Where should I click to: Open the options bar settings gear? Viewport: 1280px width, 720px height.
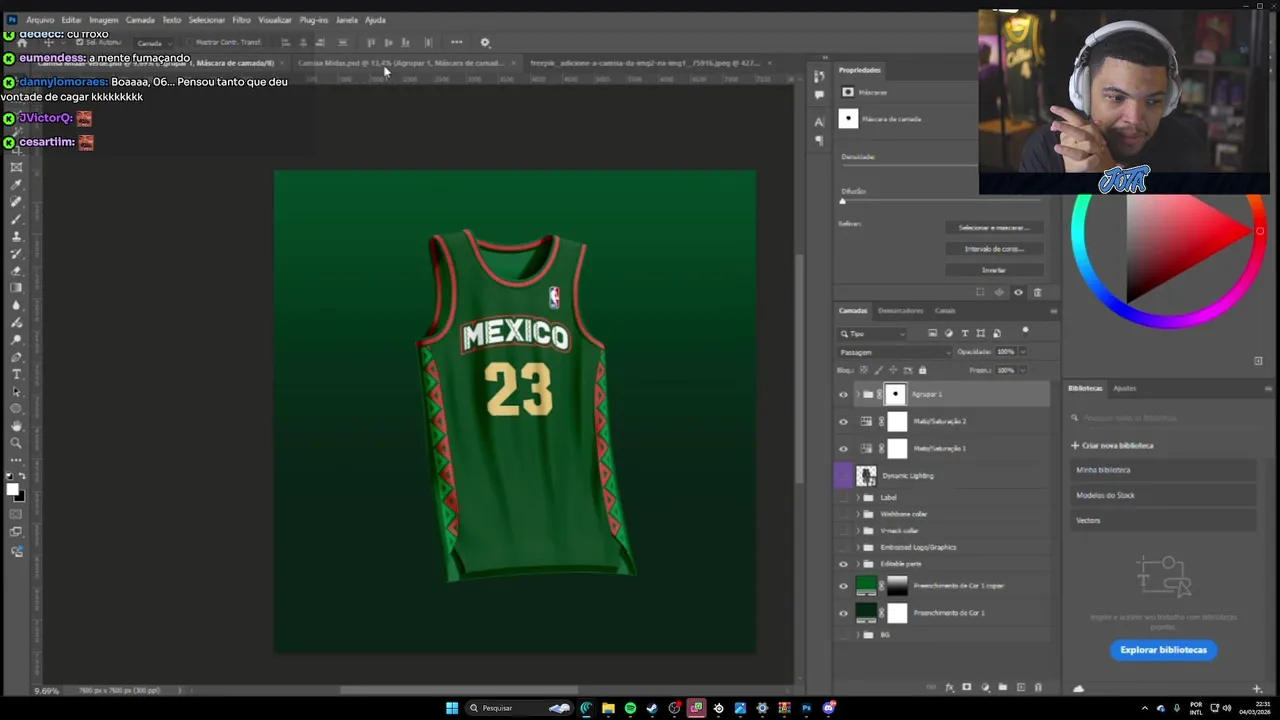click(x=485, y=42)
